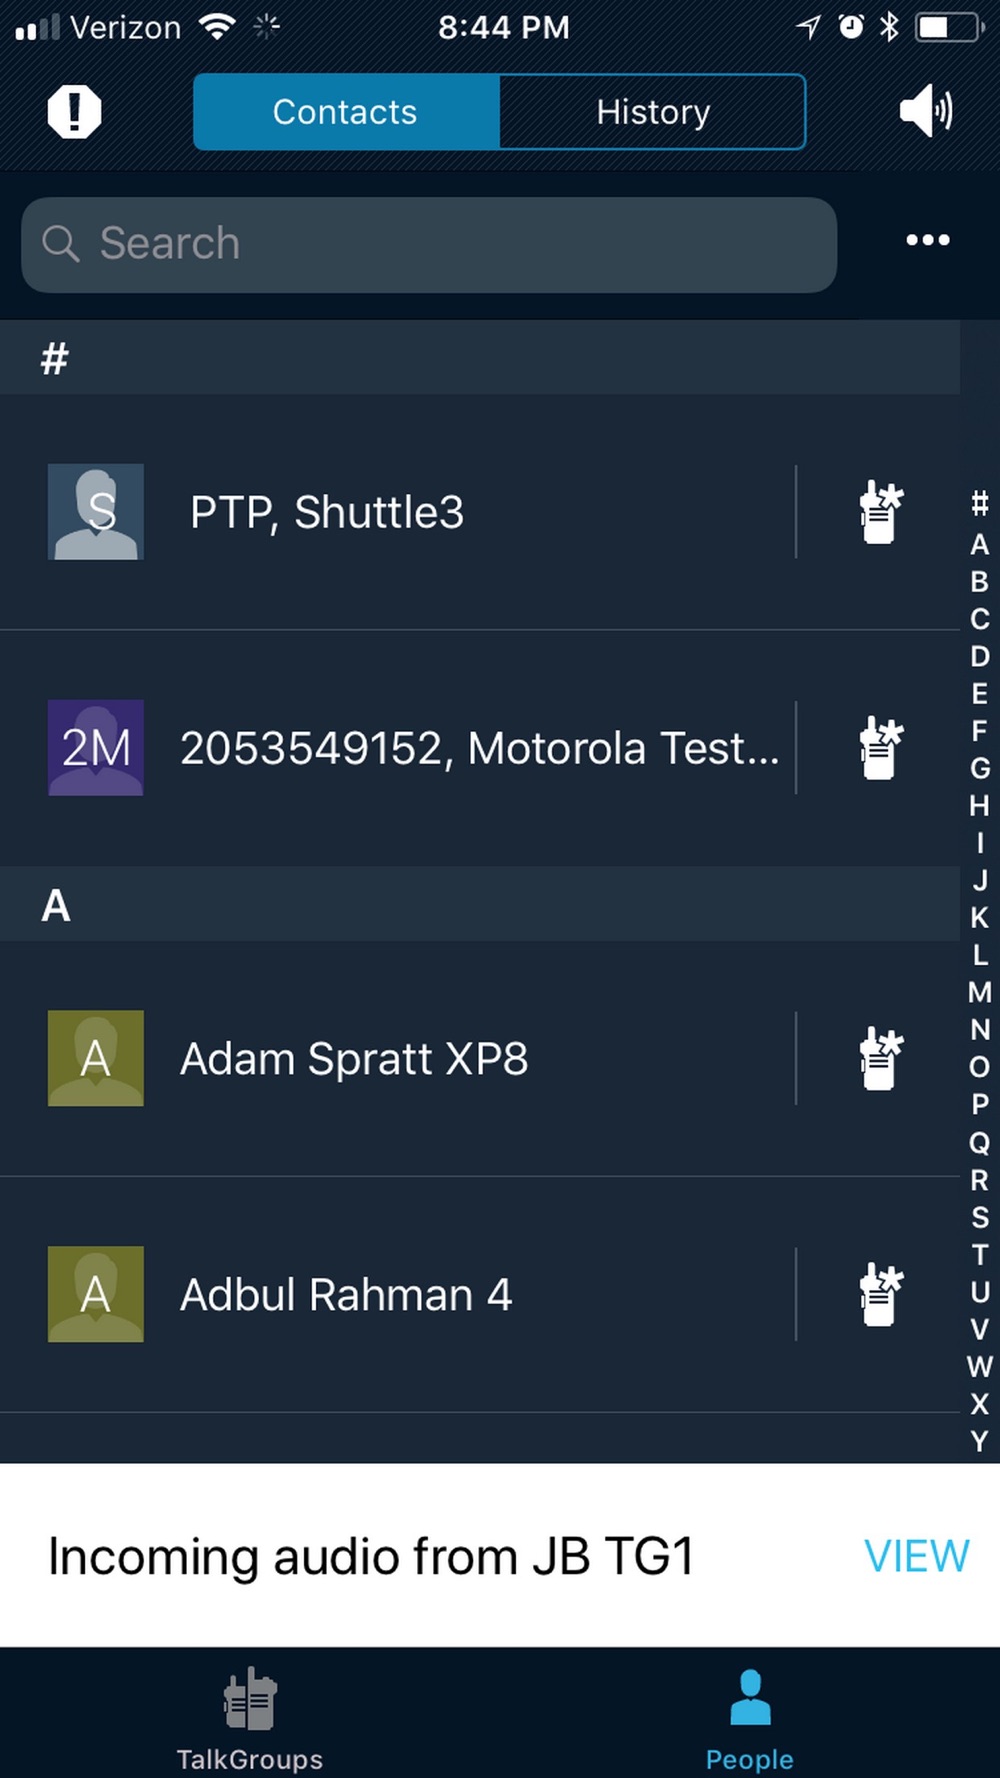Focus the Search contacts field
Viewport: 1000px width, 1778px height.
tap(429, 244)
